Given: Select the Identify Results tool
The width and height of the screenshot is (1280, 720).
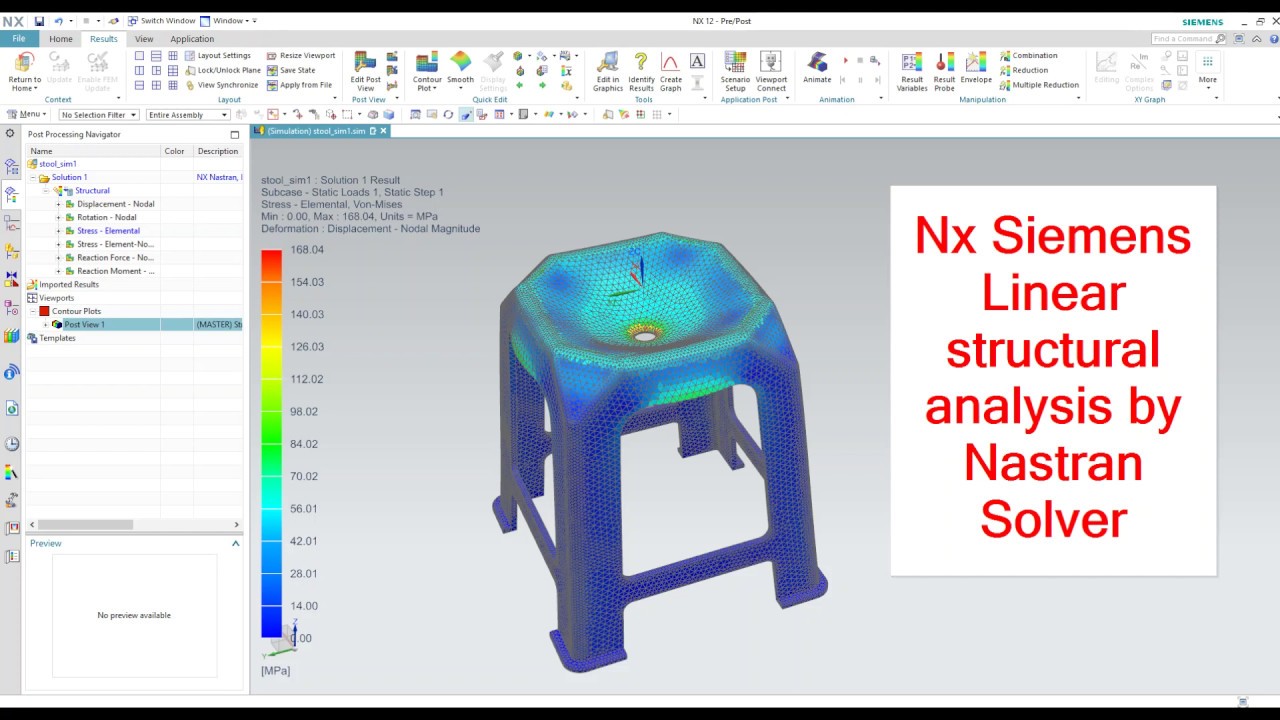Looking at the screenshot, I should point(641,71).
